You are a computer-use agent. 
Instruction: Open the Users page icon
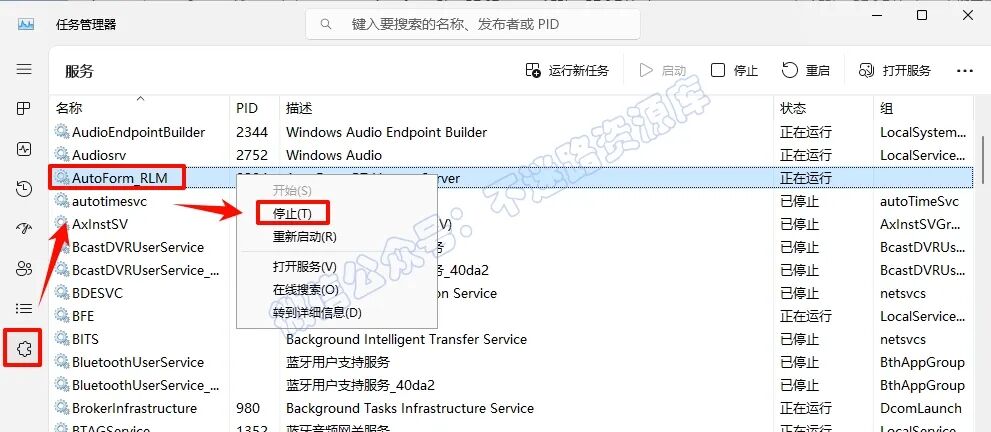click(24, 269)
